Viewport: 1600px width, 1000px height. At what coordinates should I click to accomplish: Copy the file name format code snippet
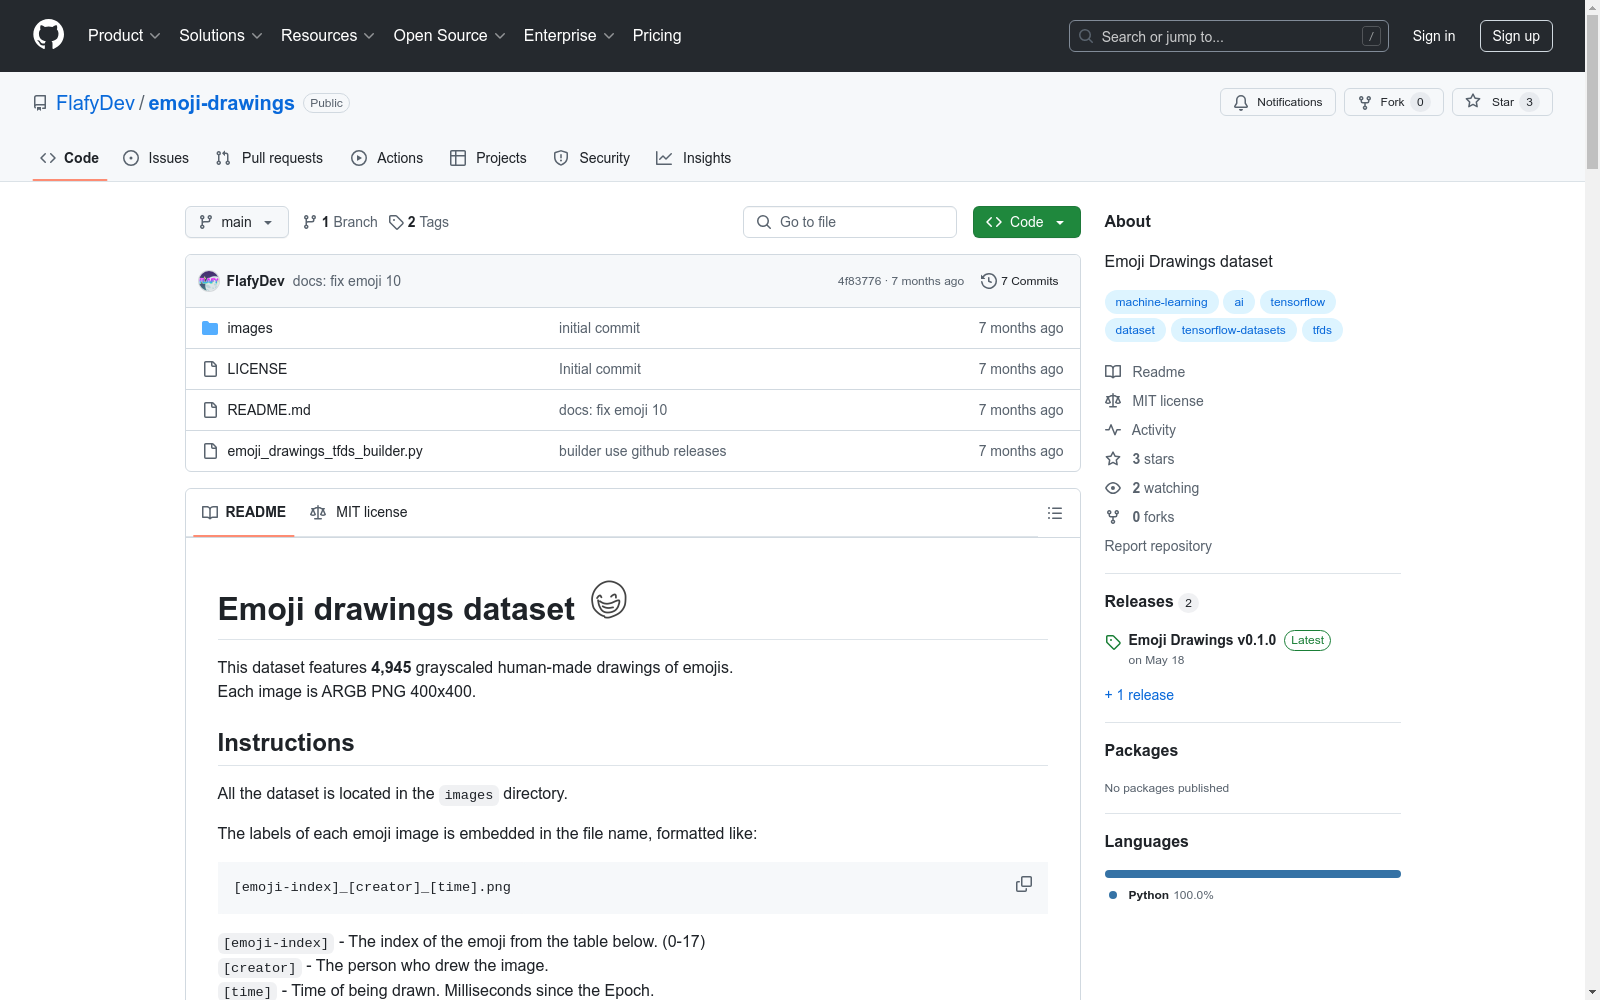[1024, 884]
